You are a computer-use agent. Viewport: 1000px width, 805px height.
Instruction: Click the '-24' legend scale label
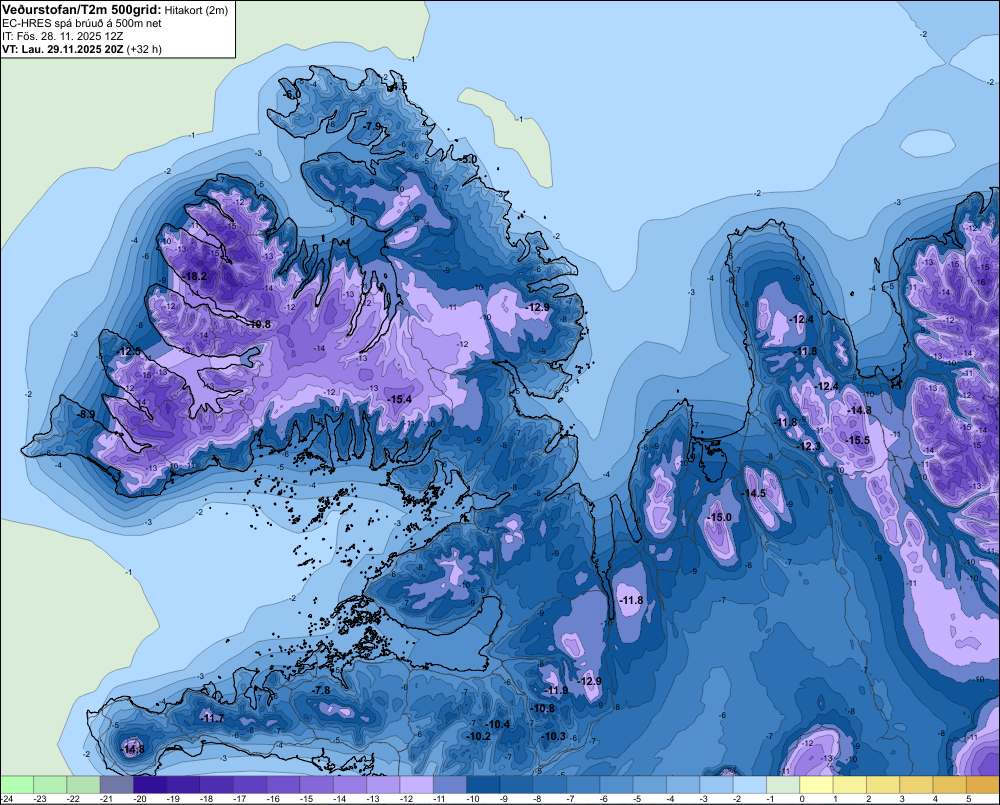7,799
